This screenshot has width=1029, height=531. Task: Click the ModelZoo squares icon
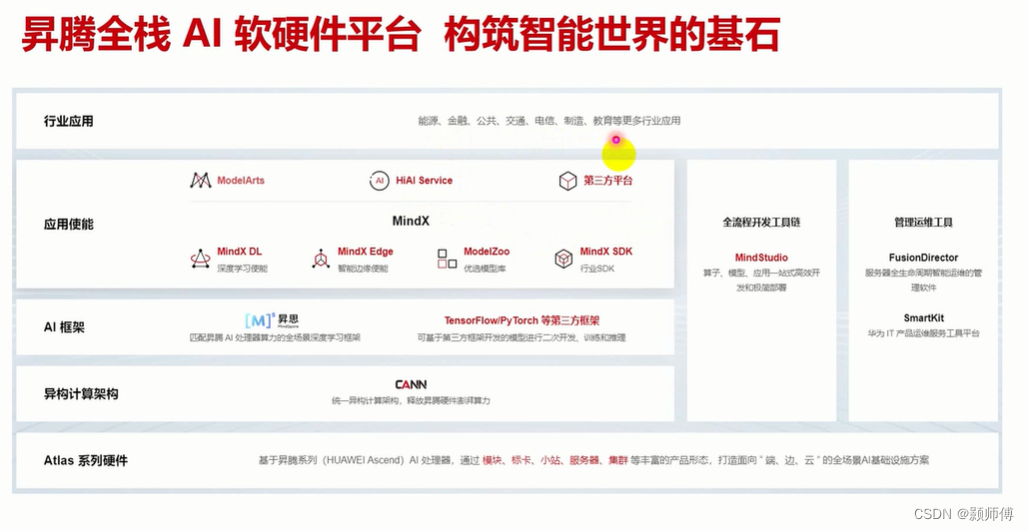[x=447, y=259]
